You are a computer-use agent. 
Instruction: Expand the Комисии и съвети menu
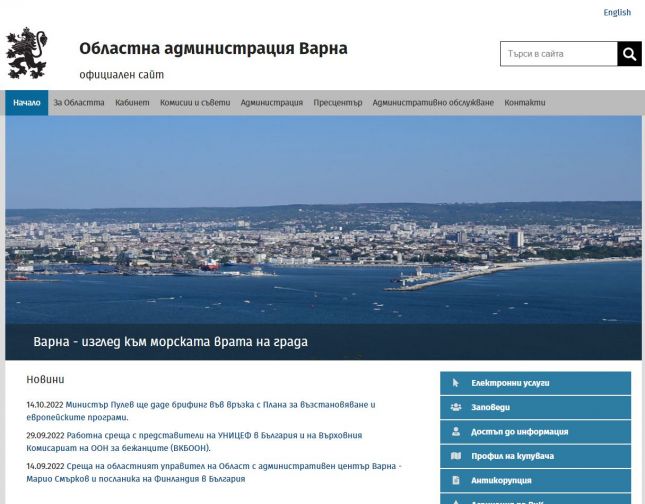195,103
